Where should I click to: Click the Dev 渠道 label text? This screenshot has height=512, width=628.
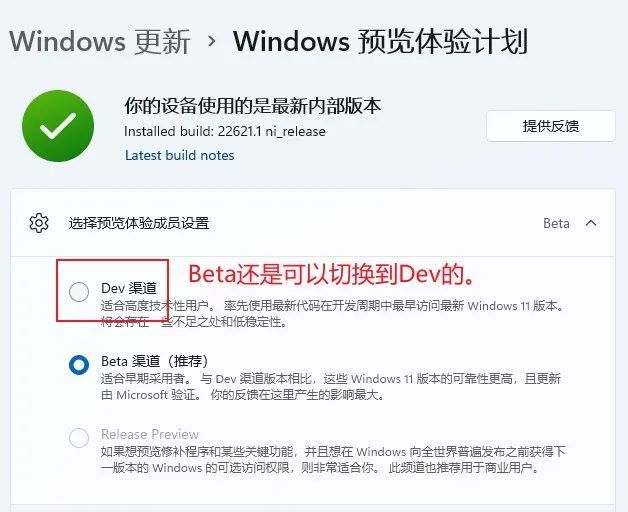[129, 288]
